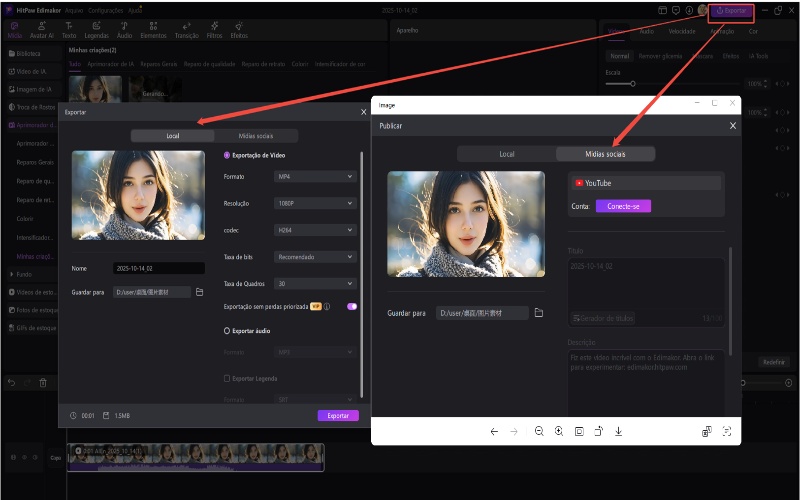Open the feedback message icon in title bar
This screenshot has width=800, height=500.
[x=676, y=10]
